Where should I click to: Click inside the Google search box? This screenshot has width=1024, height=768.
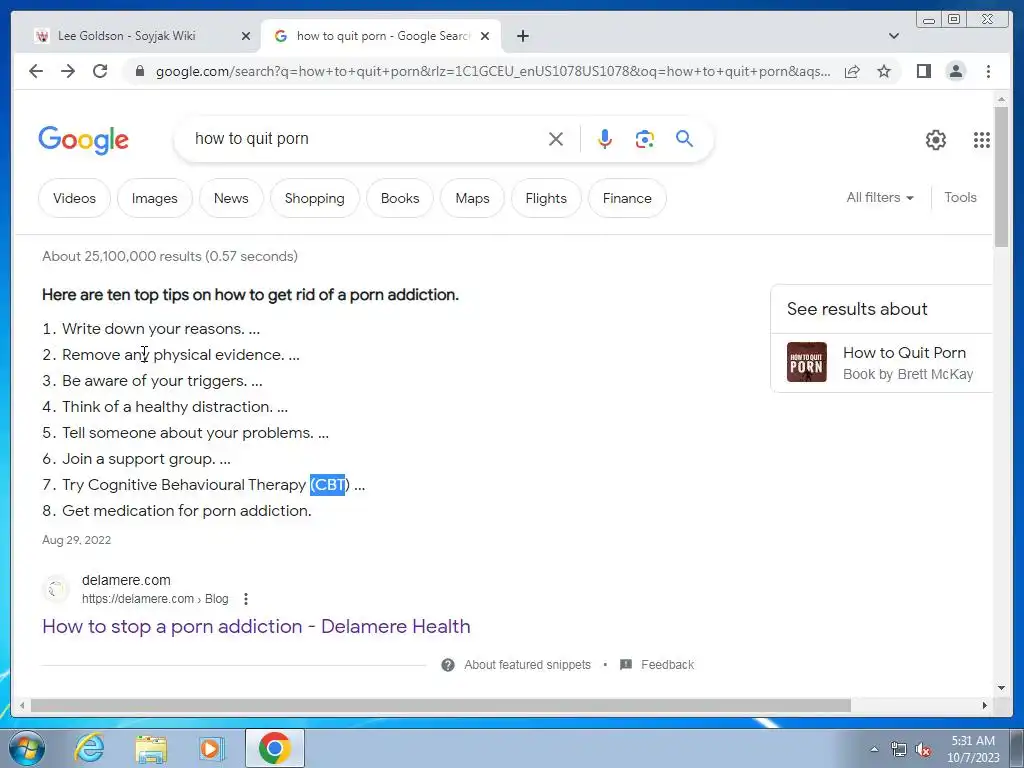pos(366,139)
